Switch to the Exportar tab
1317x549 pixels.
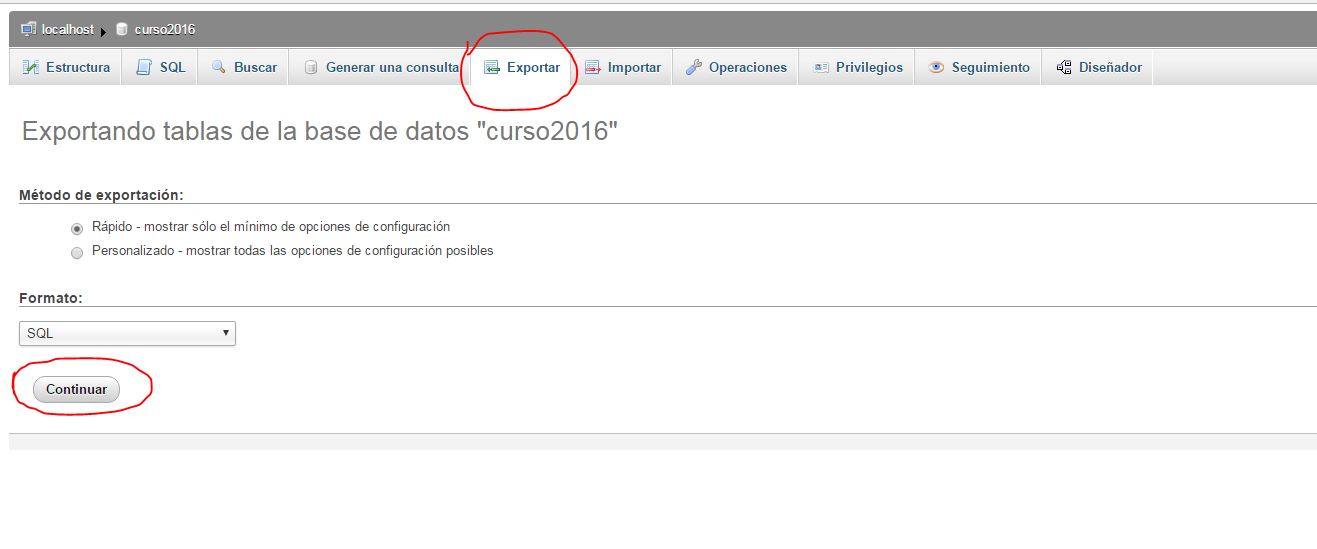coord(521,68)
